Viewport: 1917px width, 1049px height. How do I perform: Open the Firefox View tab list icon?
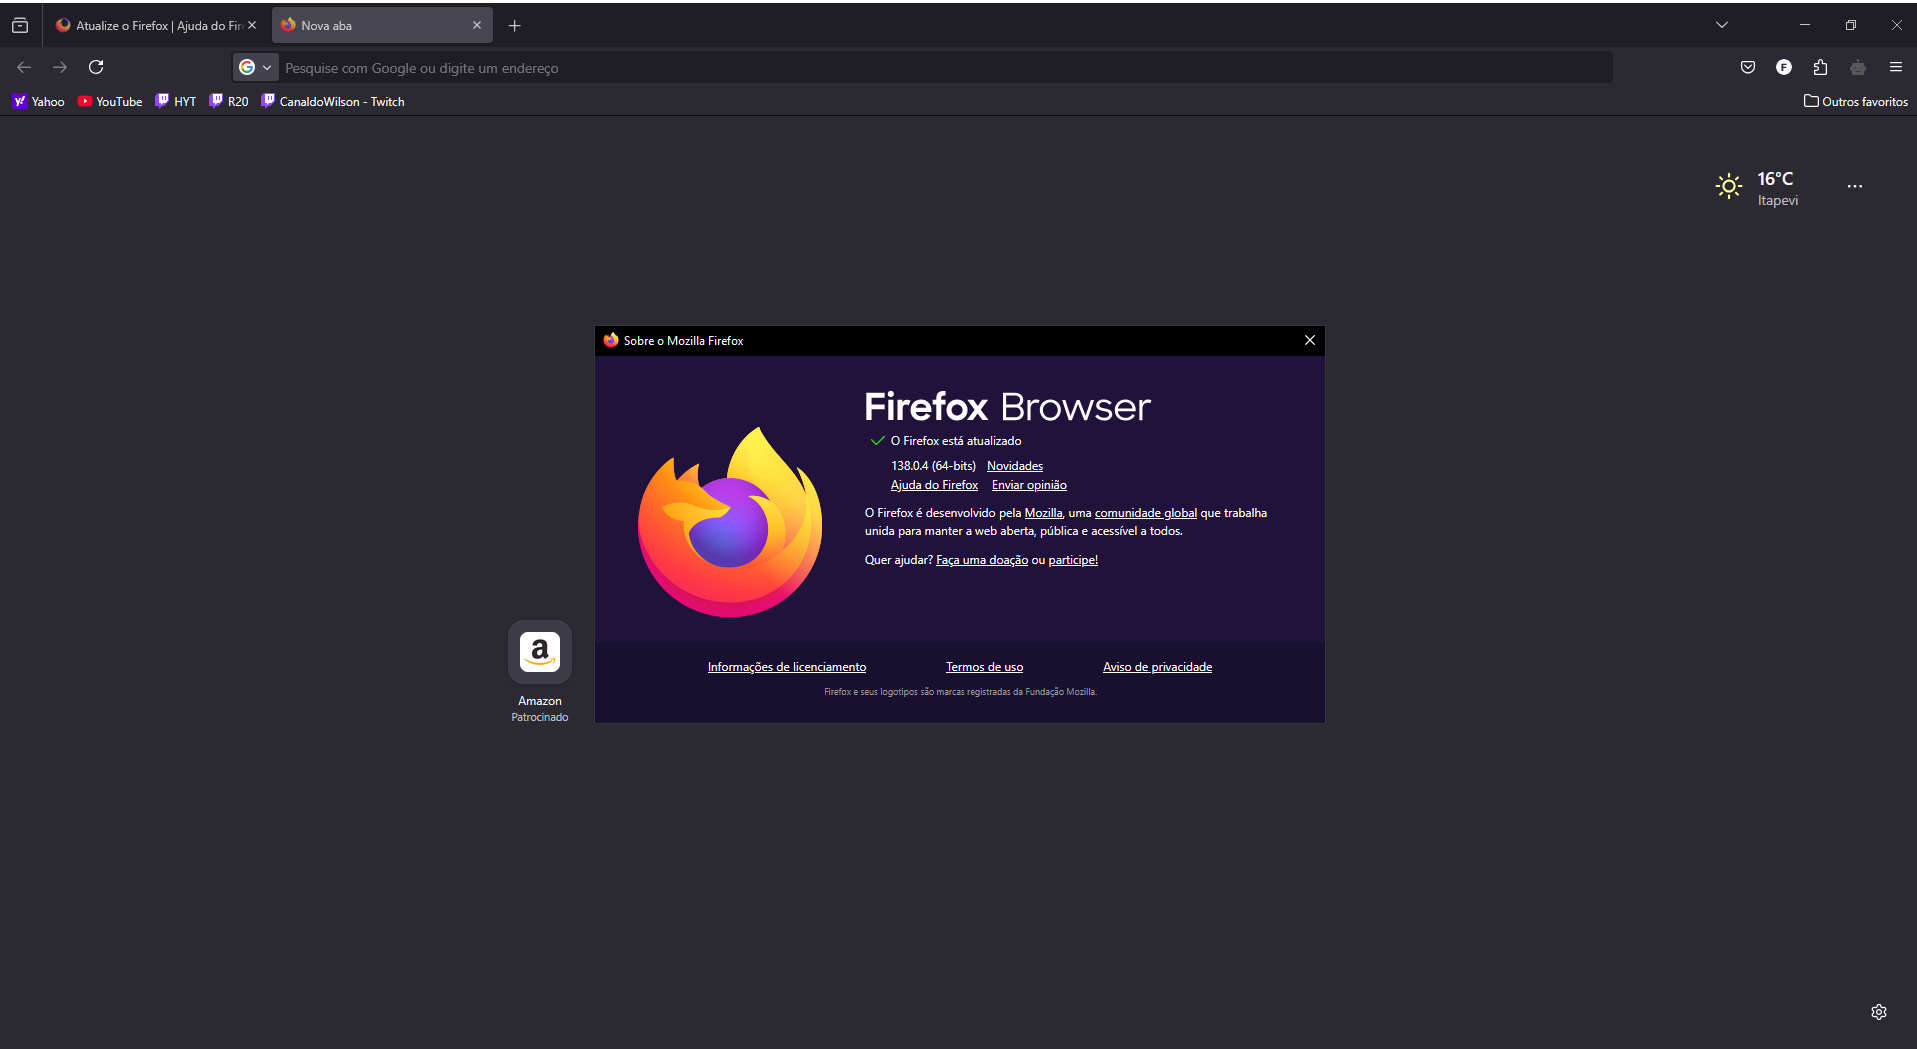coord(20,26)
